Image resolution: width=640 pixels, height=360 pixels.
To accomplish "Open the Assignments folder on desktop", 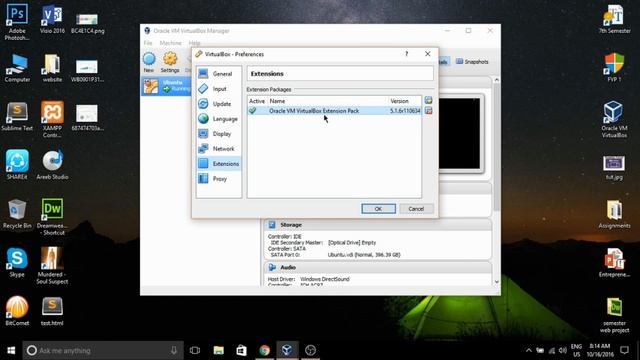I will 614,213.
